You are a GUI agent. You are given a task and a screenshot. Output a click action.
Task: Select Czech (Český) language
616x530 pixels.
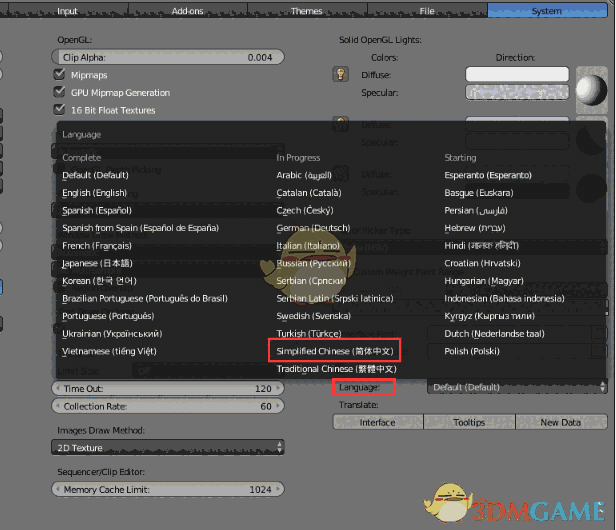tap(305, 211)
